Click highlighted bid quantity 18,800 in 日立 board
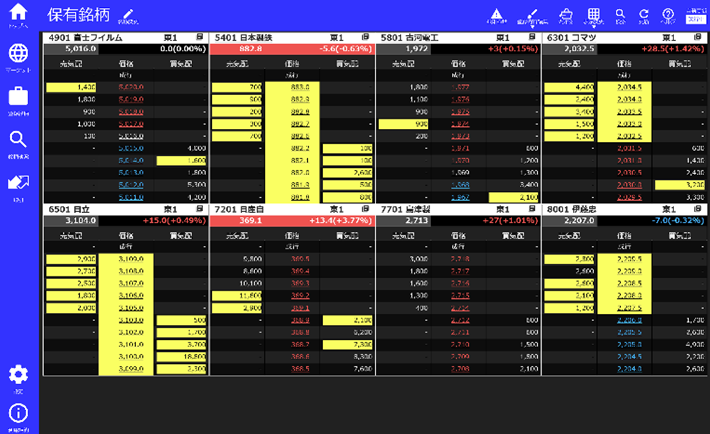 coord(182,357)
